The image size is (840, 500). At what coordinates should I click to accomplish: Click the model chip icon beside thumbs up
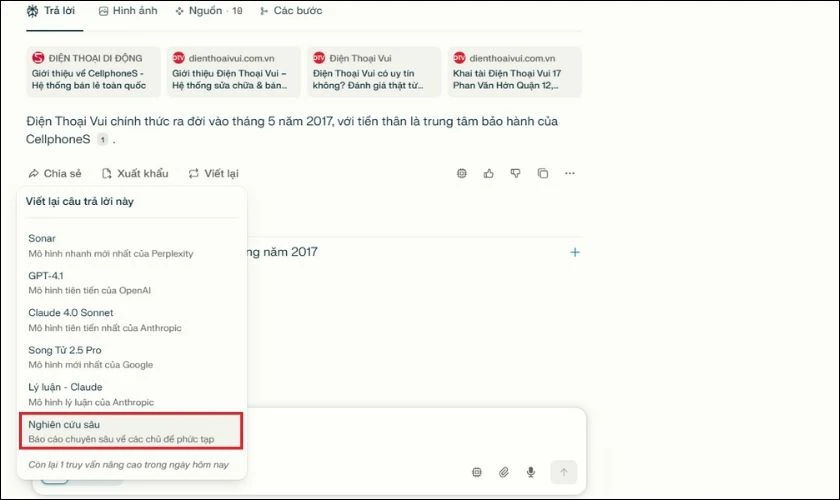(462, 173)
